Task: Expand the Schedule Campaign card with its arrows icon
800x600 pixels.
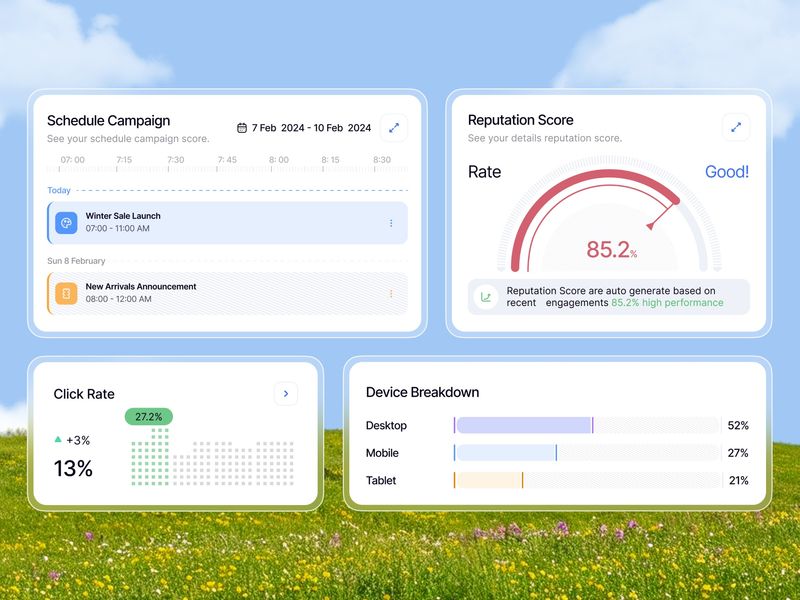Action: point(393,128)
